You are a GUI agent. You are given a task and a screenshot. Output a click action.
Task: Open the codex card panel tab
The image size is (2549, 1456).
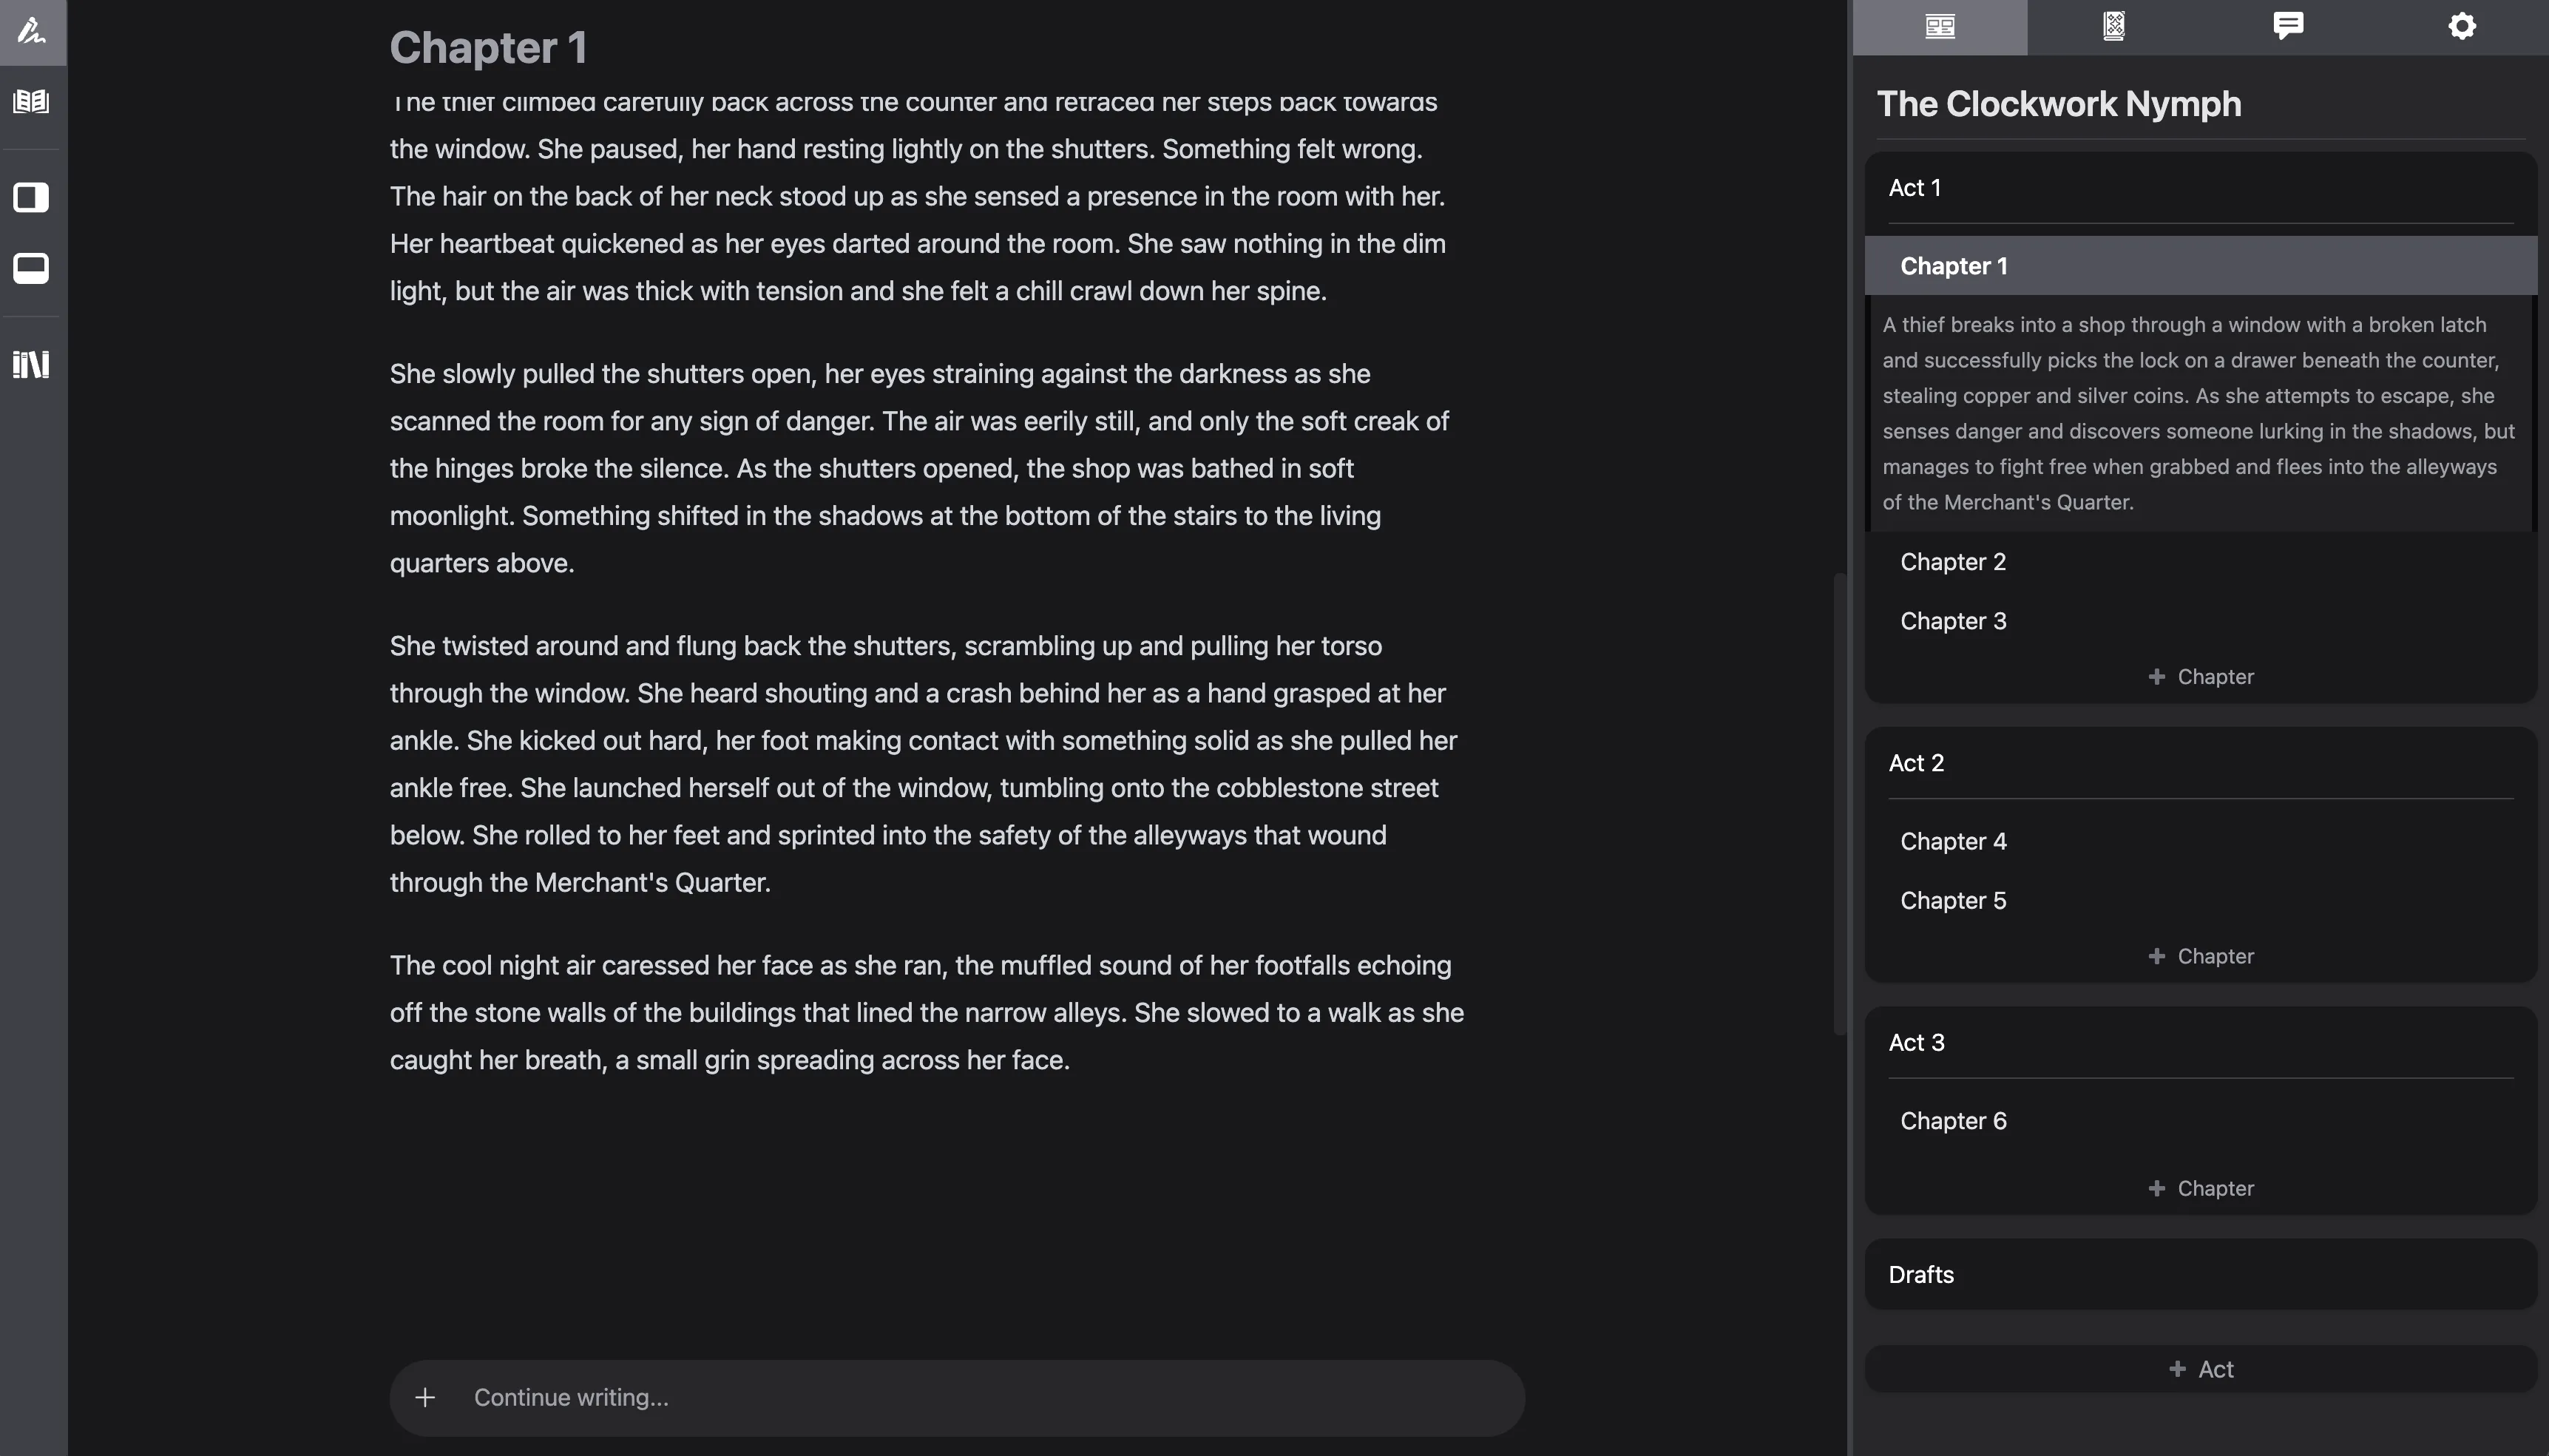pos(2113,27)
